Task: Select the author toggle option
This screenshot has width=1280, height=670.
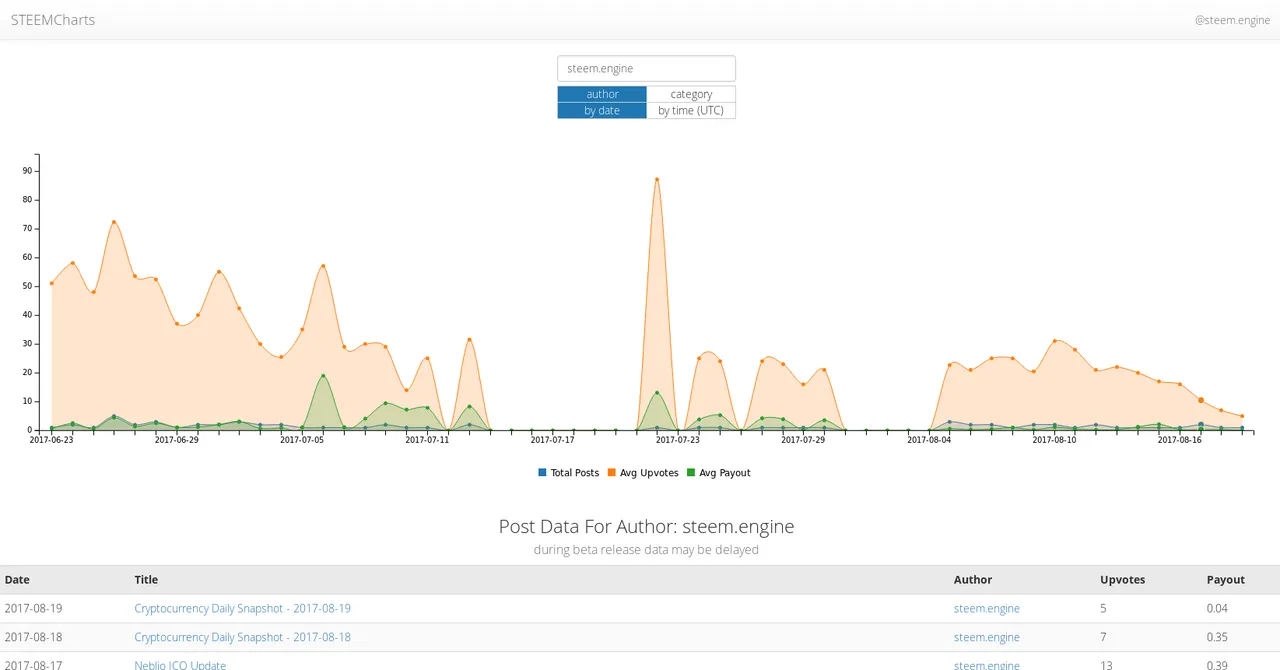Action: (x=602, y=94)
